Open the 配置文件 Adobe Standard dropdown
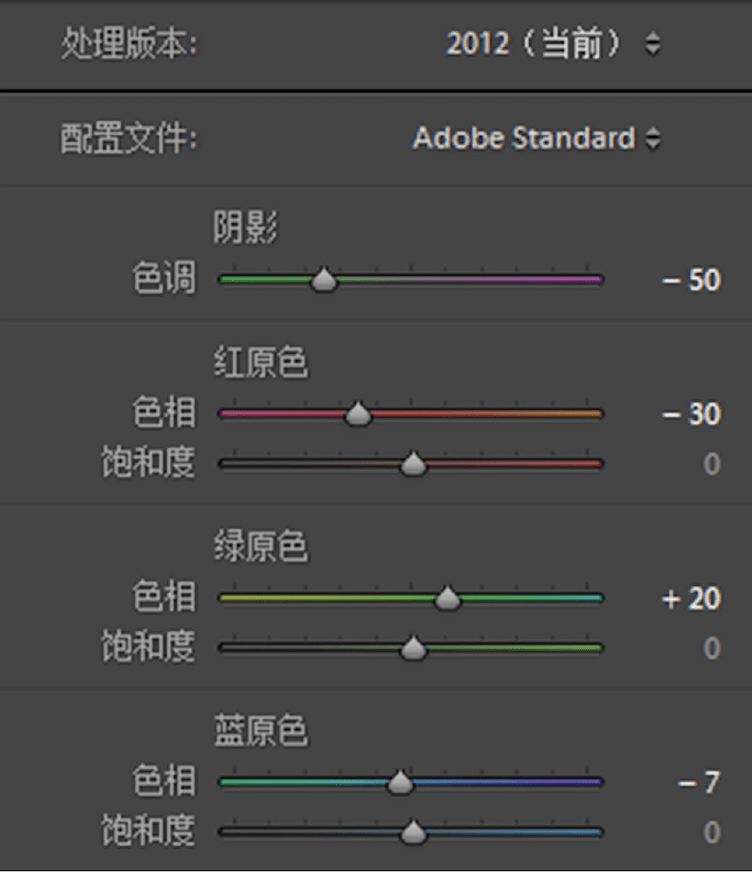Image resolution: width=752 pixels, height=872 pixels. point(537,138)
